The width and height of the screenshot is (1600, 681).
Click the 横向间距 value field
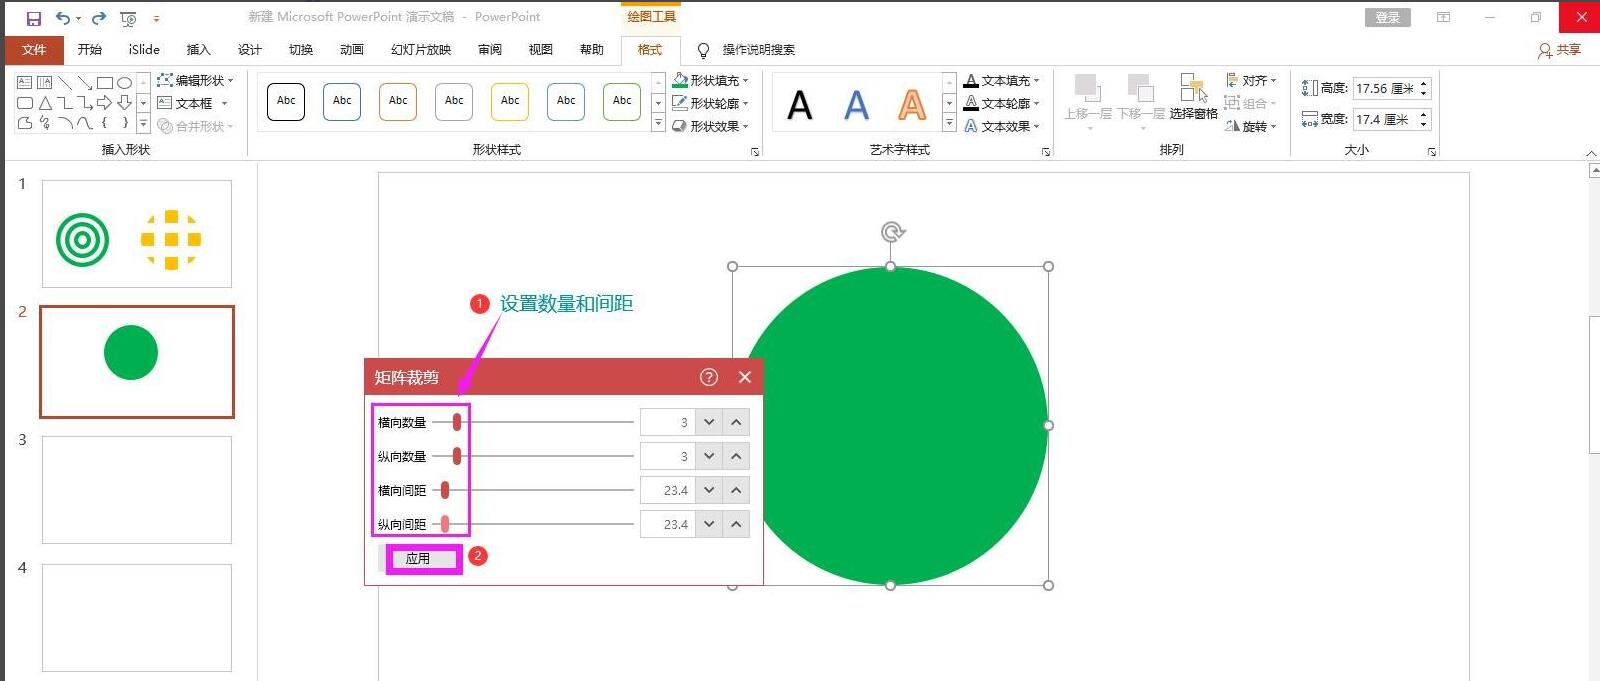pyautogui.click(x=667, y=490)
